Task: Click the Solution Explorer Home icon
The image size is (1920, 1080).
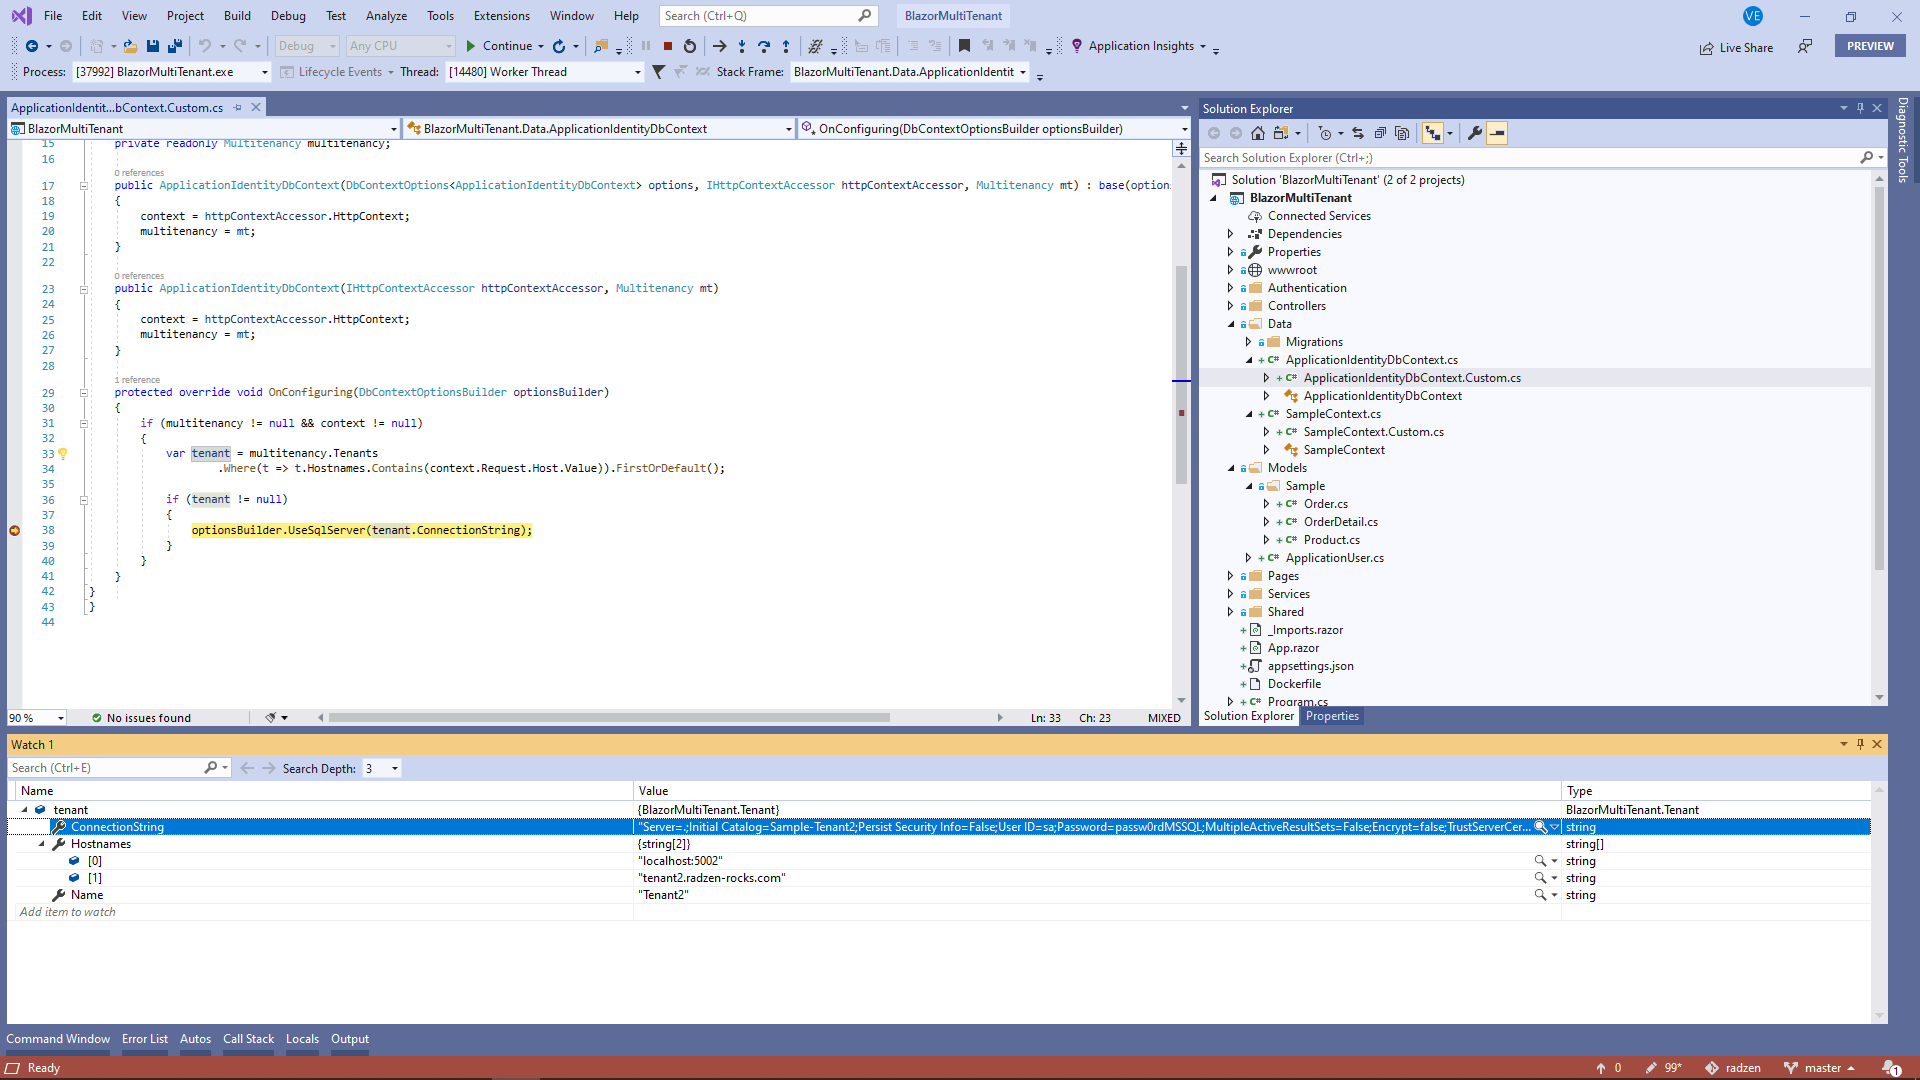Action: click(1258, 133)
